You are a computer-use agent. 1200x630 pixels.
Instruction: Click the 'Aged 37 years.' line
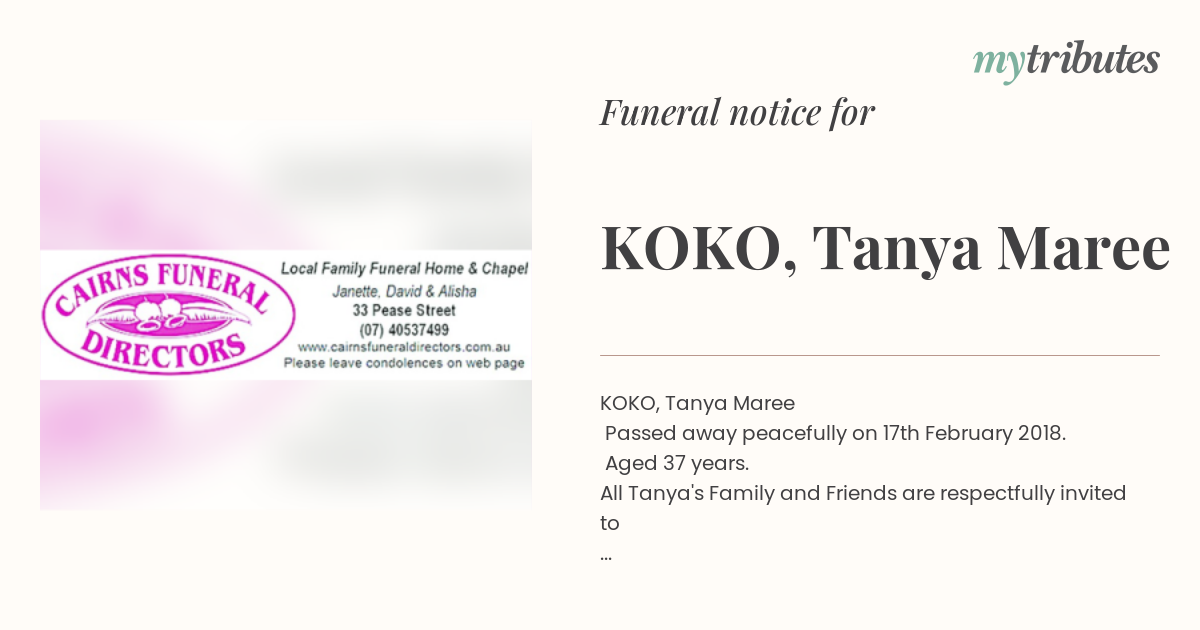coord(677,464)
